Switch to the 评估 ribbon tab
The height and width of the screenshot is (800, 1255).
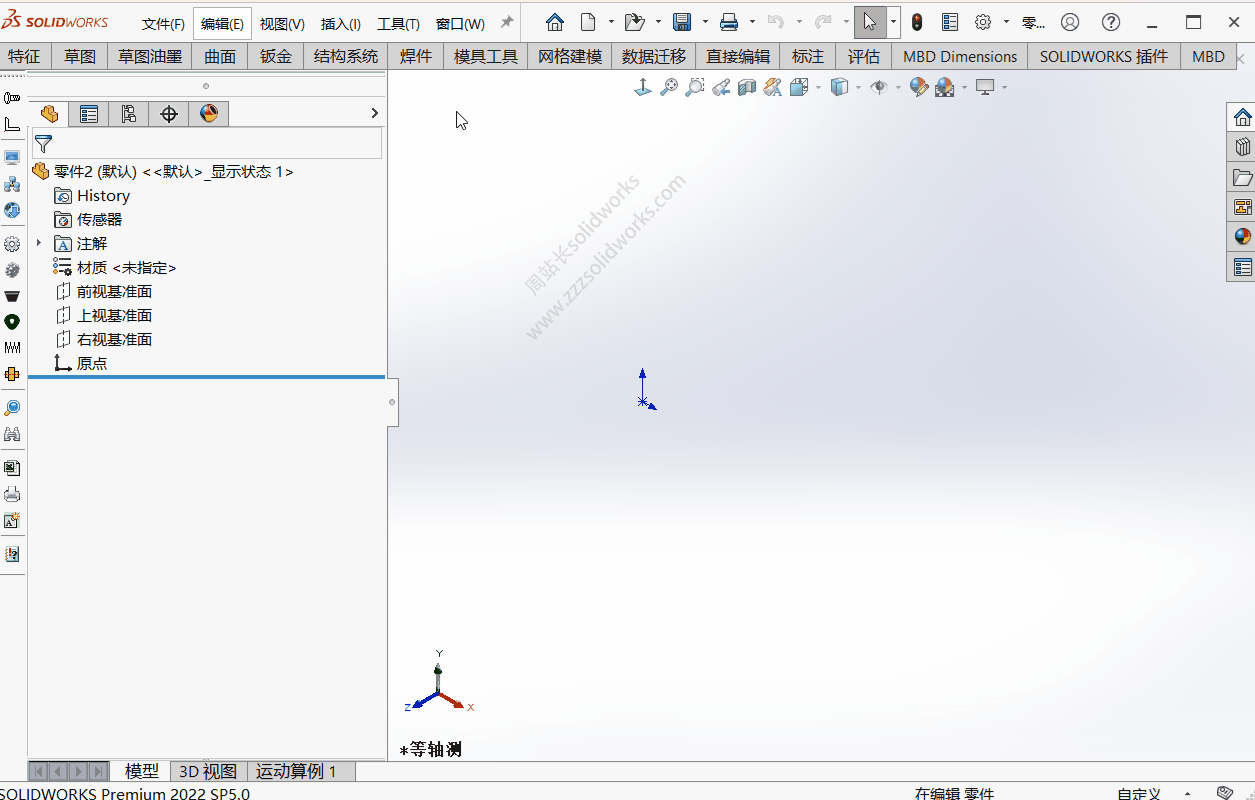tap(864, 57)
